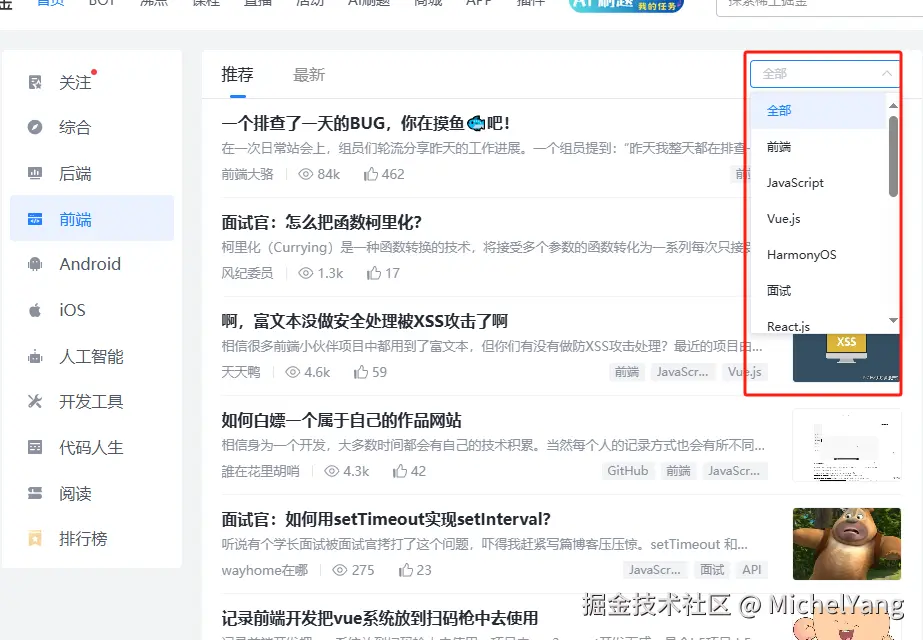Select the 开发工具 wrench icon
Image resolution: width=923 pixels, height=640 pixels.
pyautogui.click(x=33, y=401)
